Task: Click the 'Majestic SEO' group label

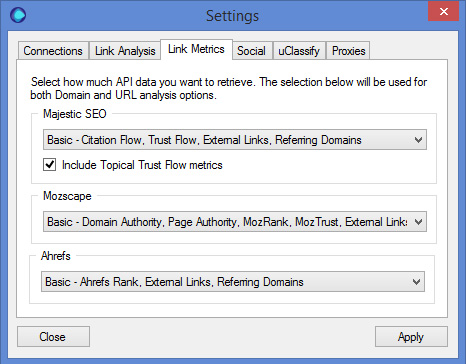Action: click(x=75, y=114)
